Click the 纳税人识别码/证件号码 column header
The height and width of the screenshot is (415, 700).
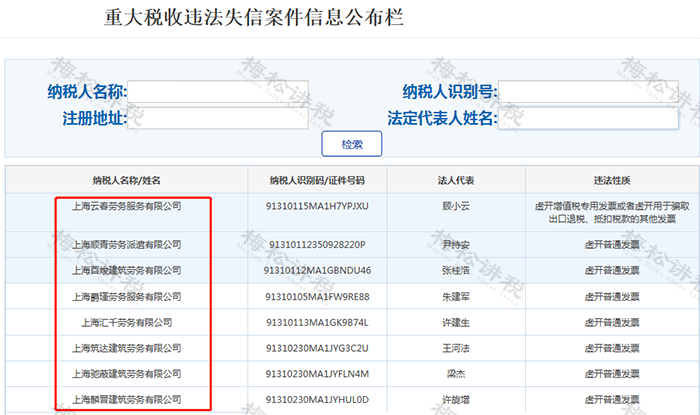click(317, 180)
